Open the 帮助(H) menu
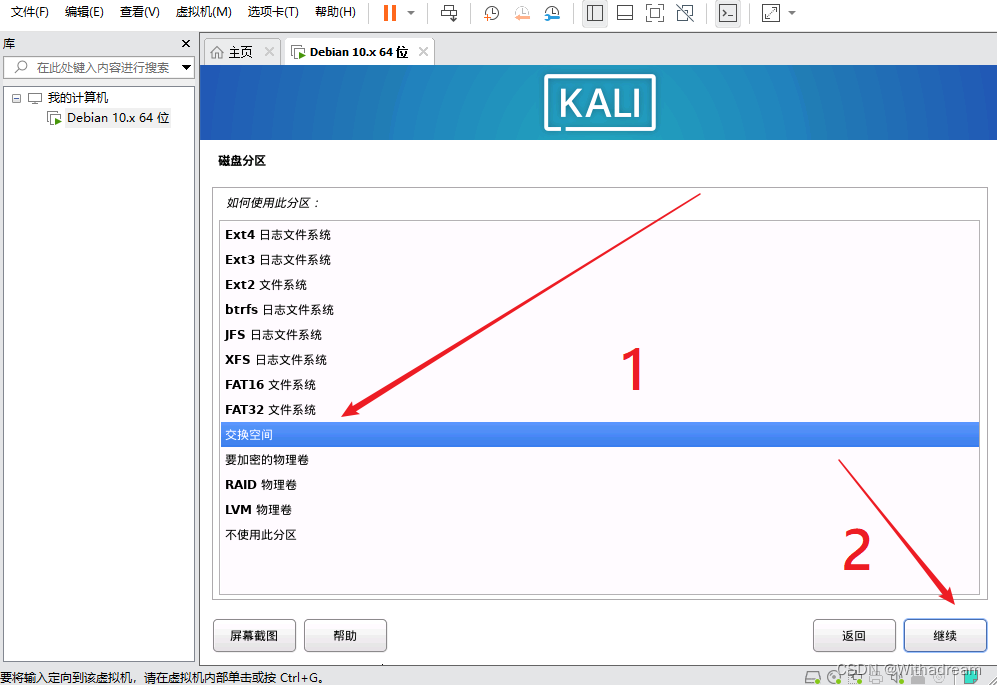Screen dimensions: 997x685 tap(335, 12)
